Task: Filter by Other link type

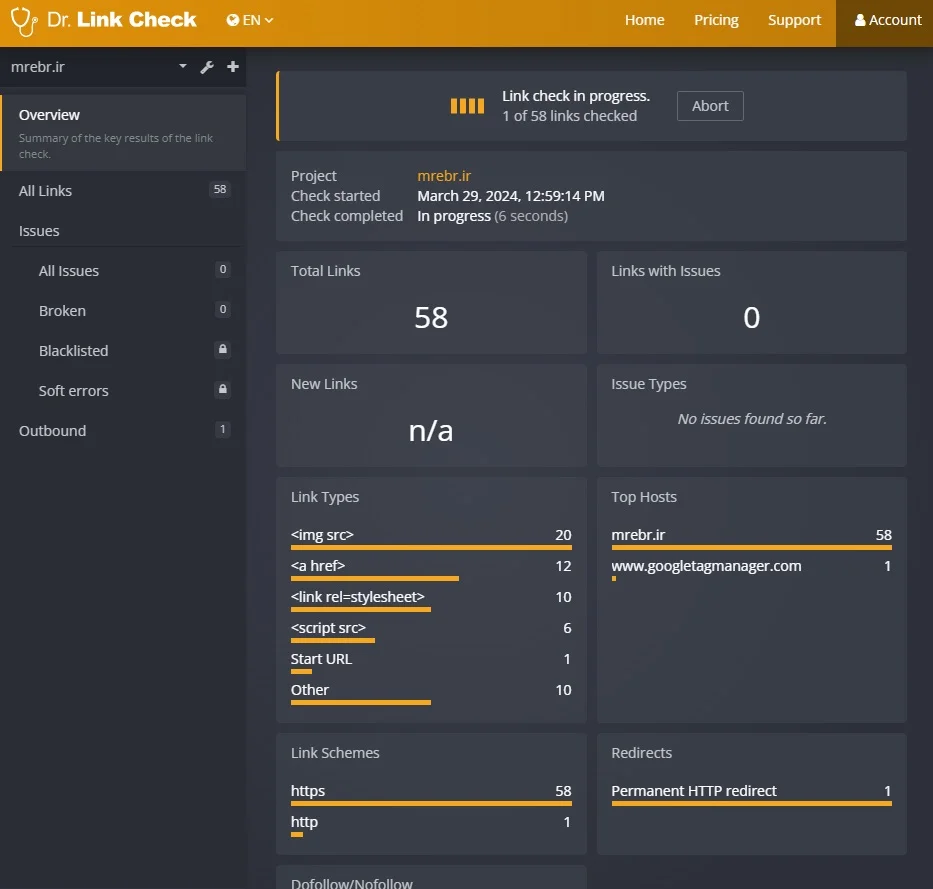Action: click(x=431, y=692)
